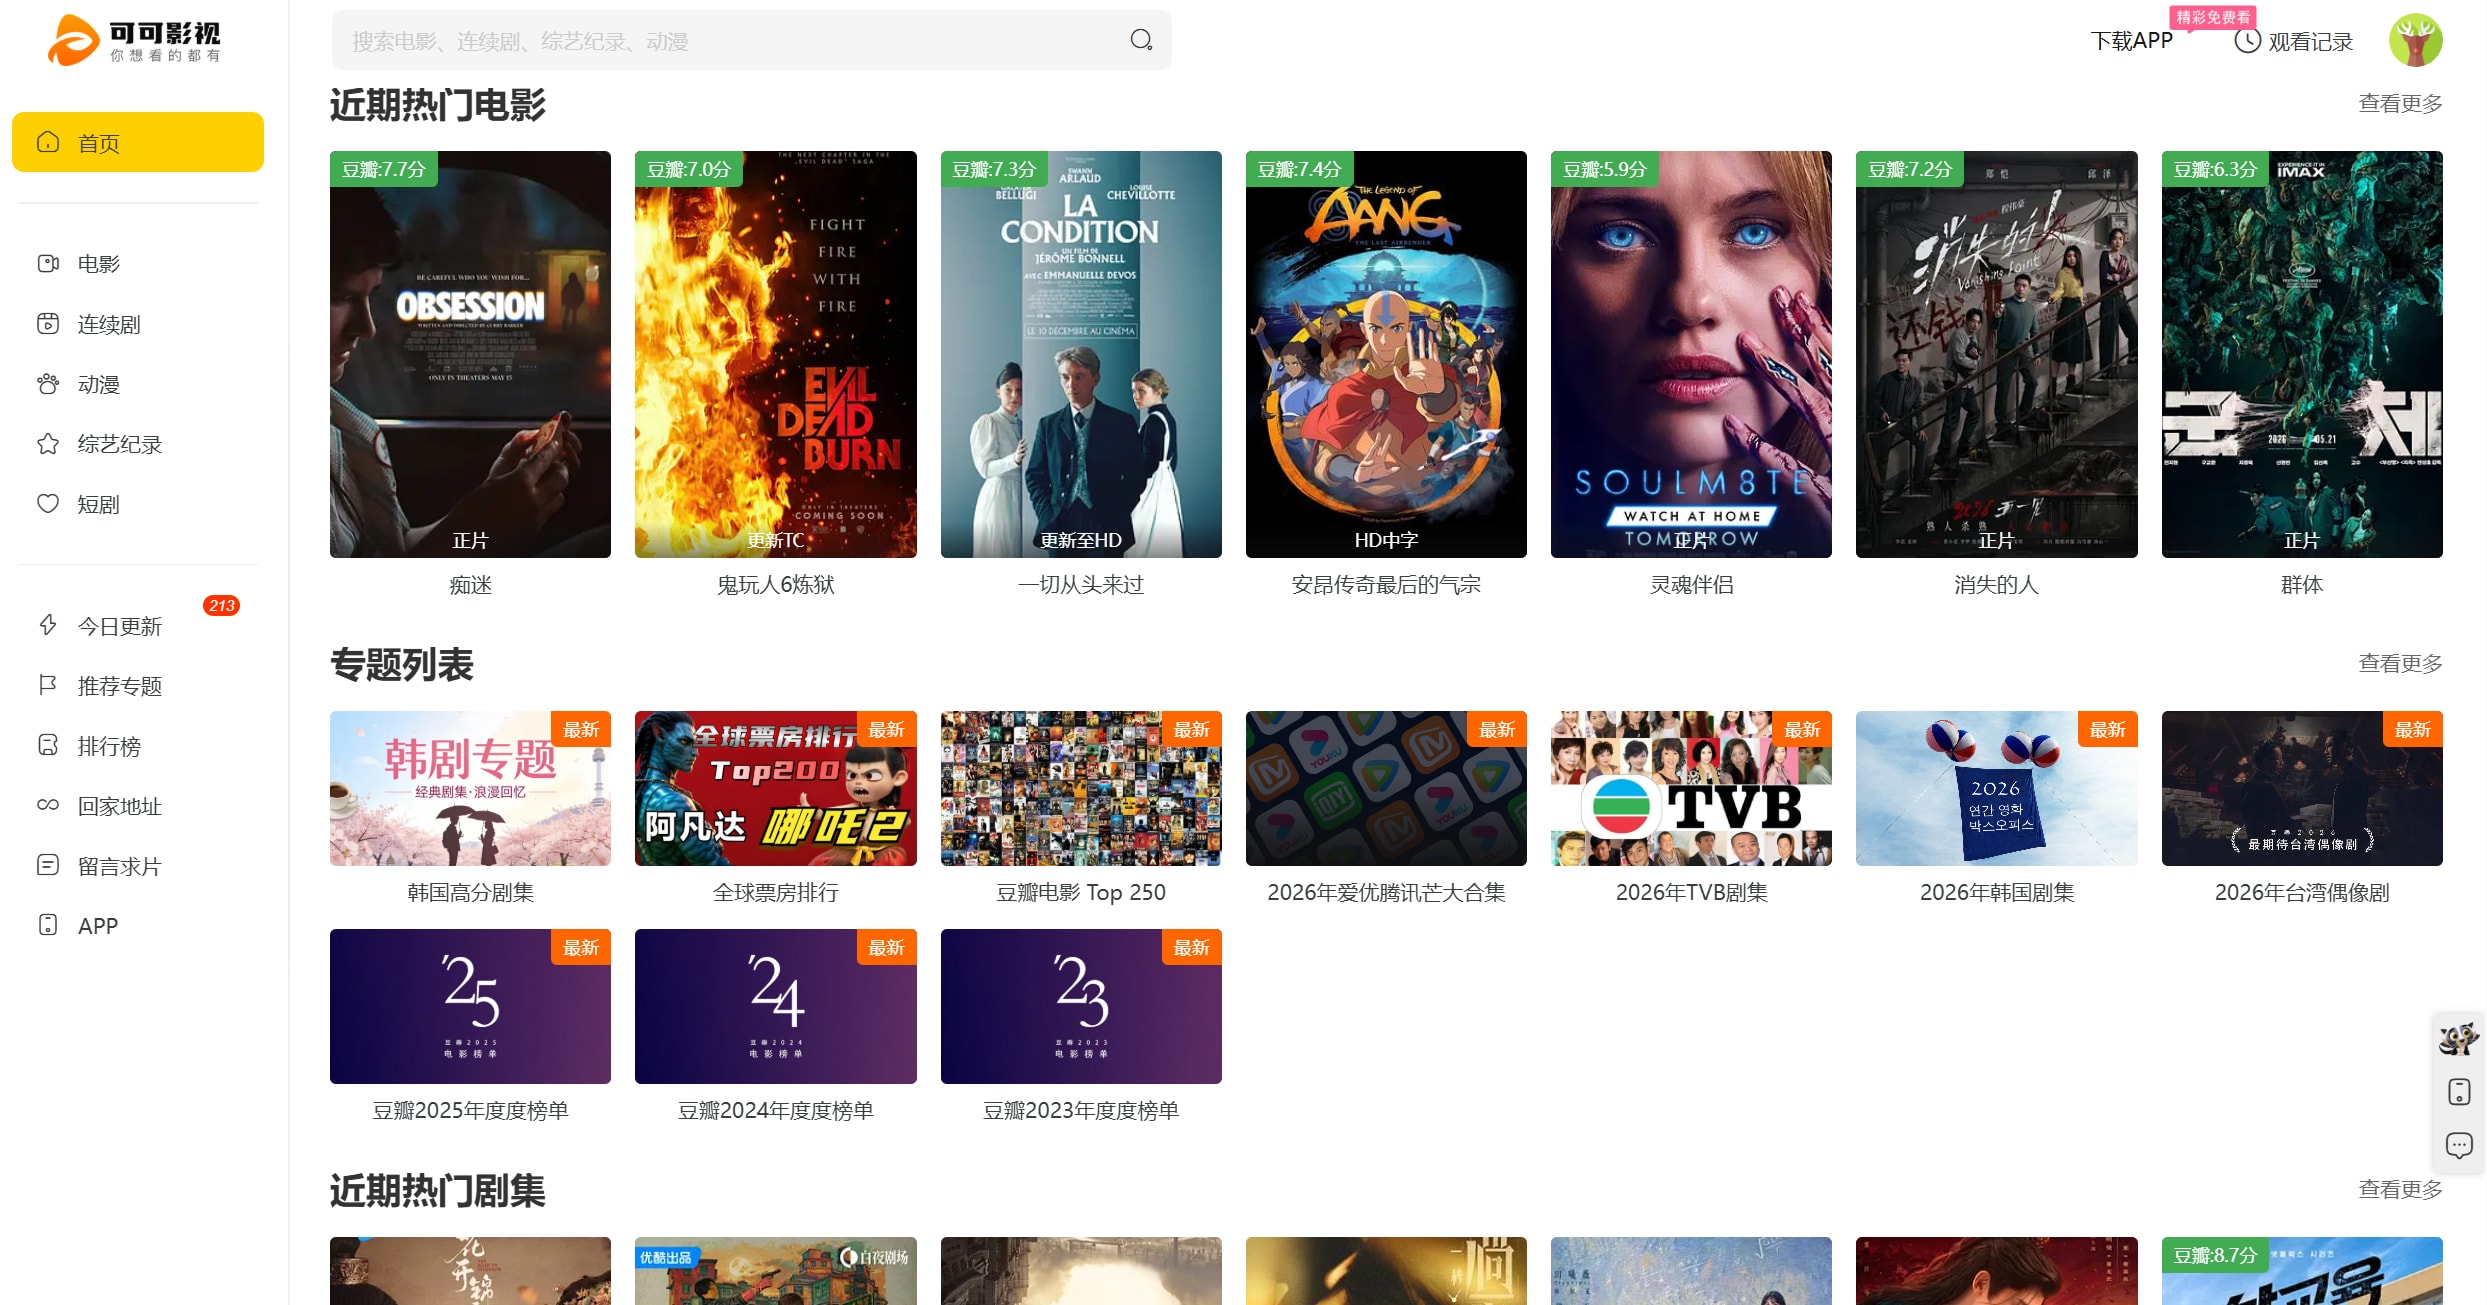Image resolution: width=2487 pixels, height=1305 pixels.
Task: Open the 韩国高分剧集 topic card
Action: tap(470, 788)
